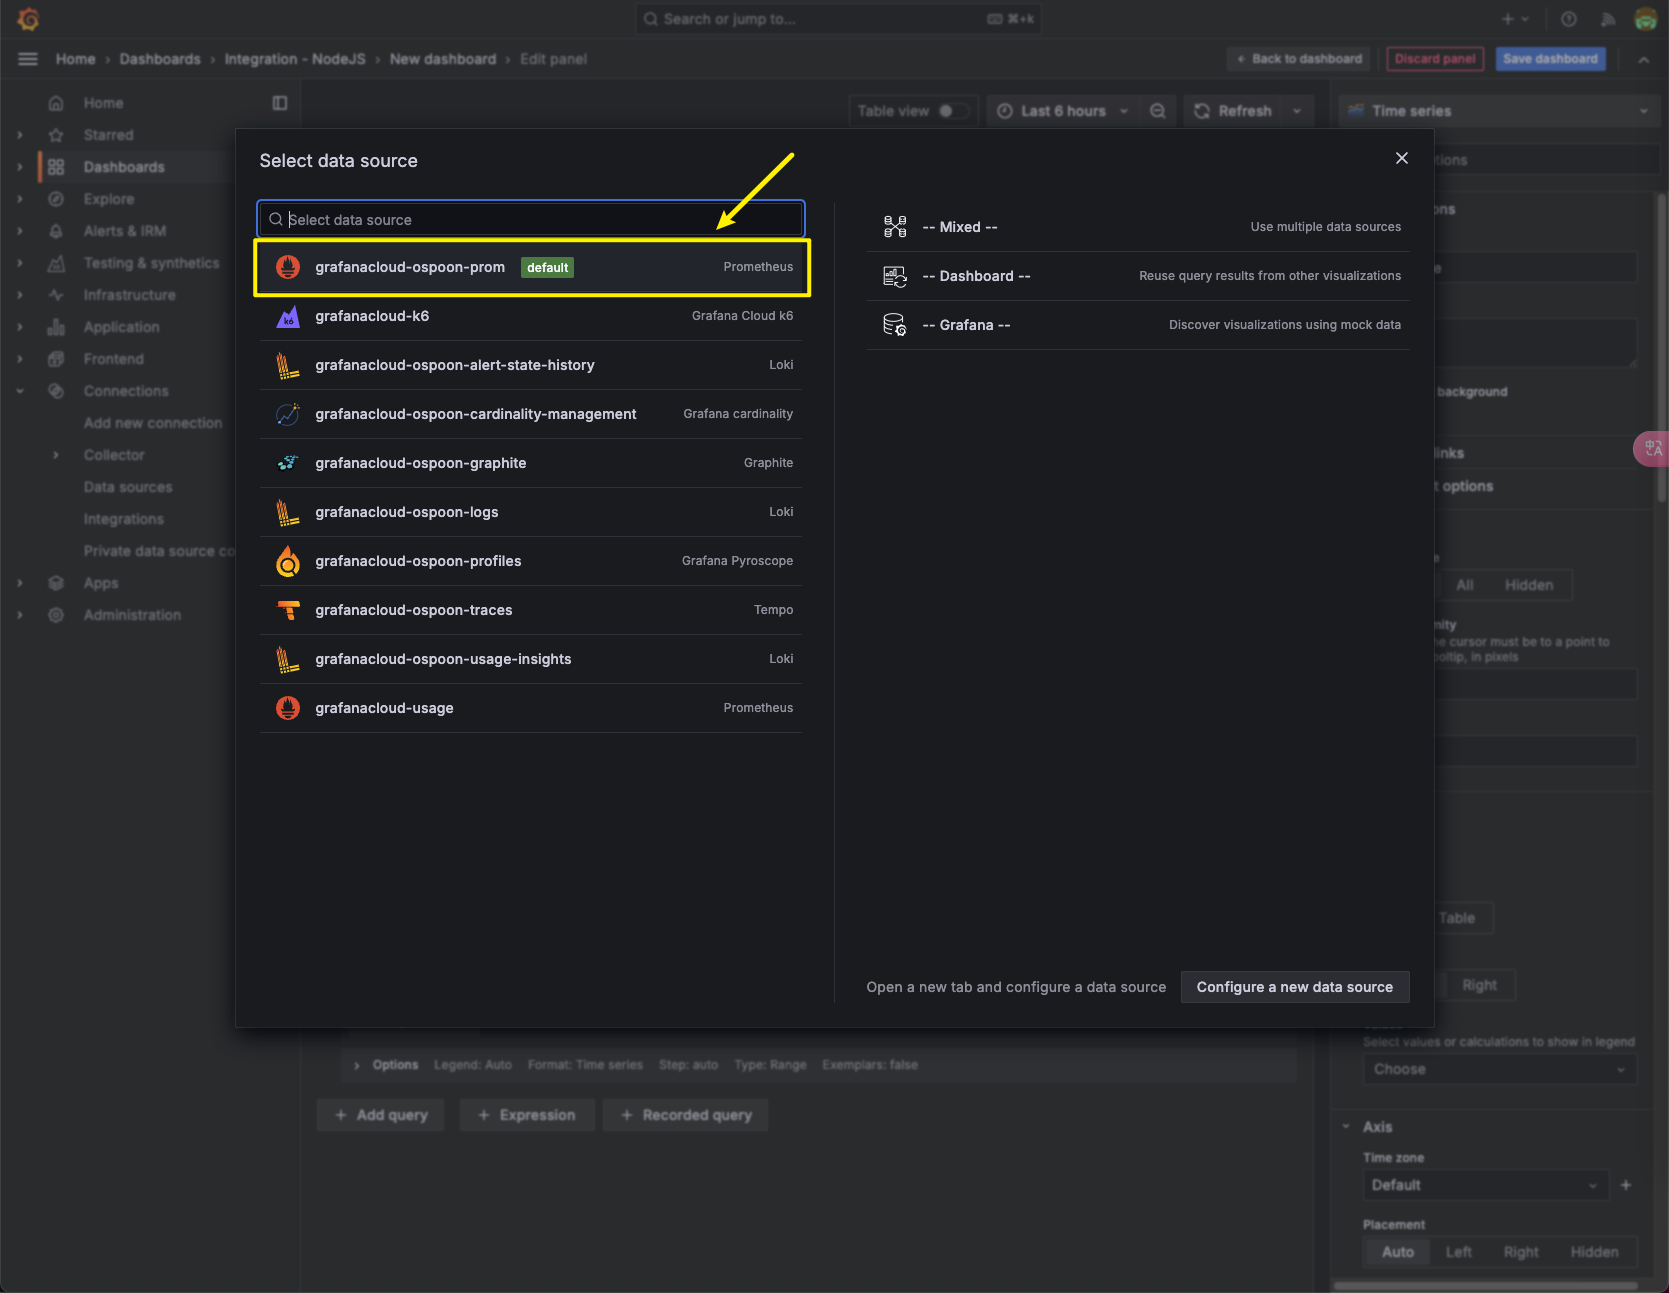Image resolution: width=1669 pixels, height=1293 pixels.
Task: Select Hidden axis placement option
Action: 1594,1252
